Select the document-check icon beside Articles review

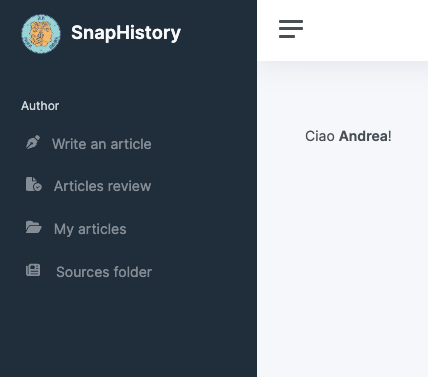[x=34, y=184]
